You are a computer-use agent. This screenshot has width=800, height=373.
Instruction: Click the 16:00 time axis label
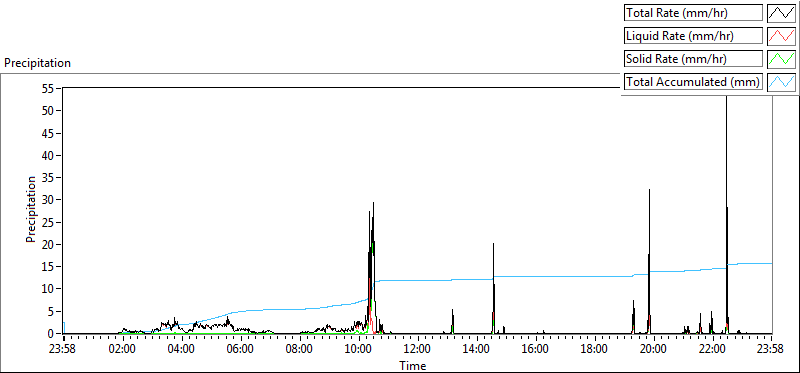[536, 350]
